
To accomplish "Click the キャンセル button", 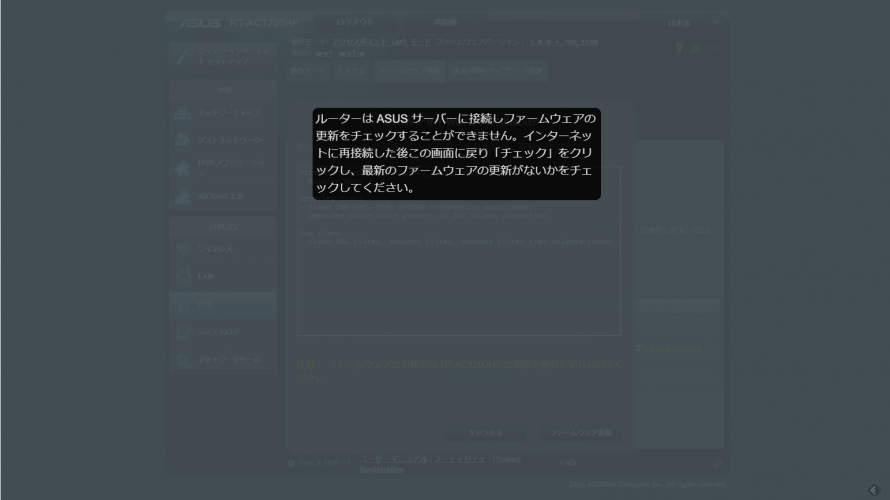I will pyautogui.click(x=485, y=433).
